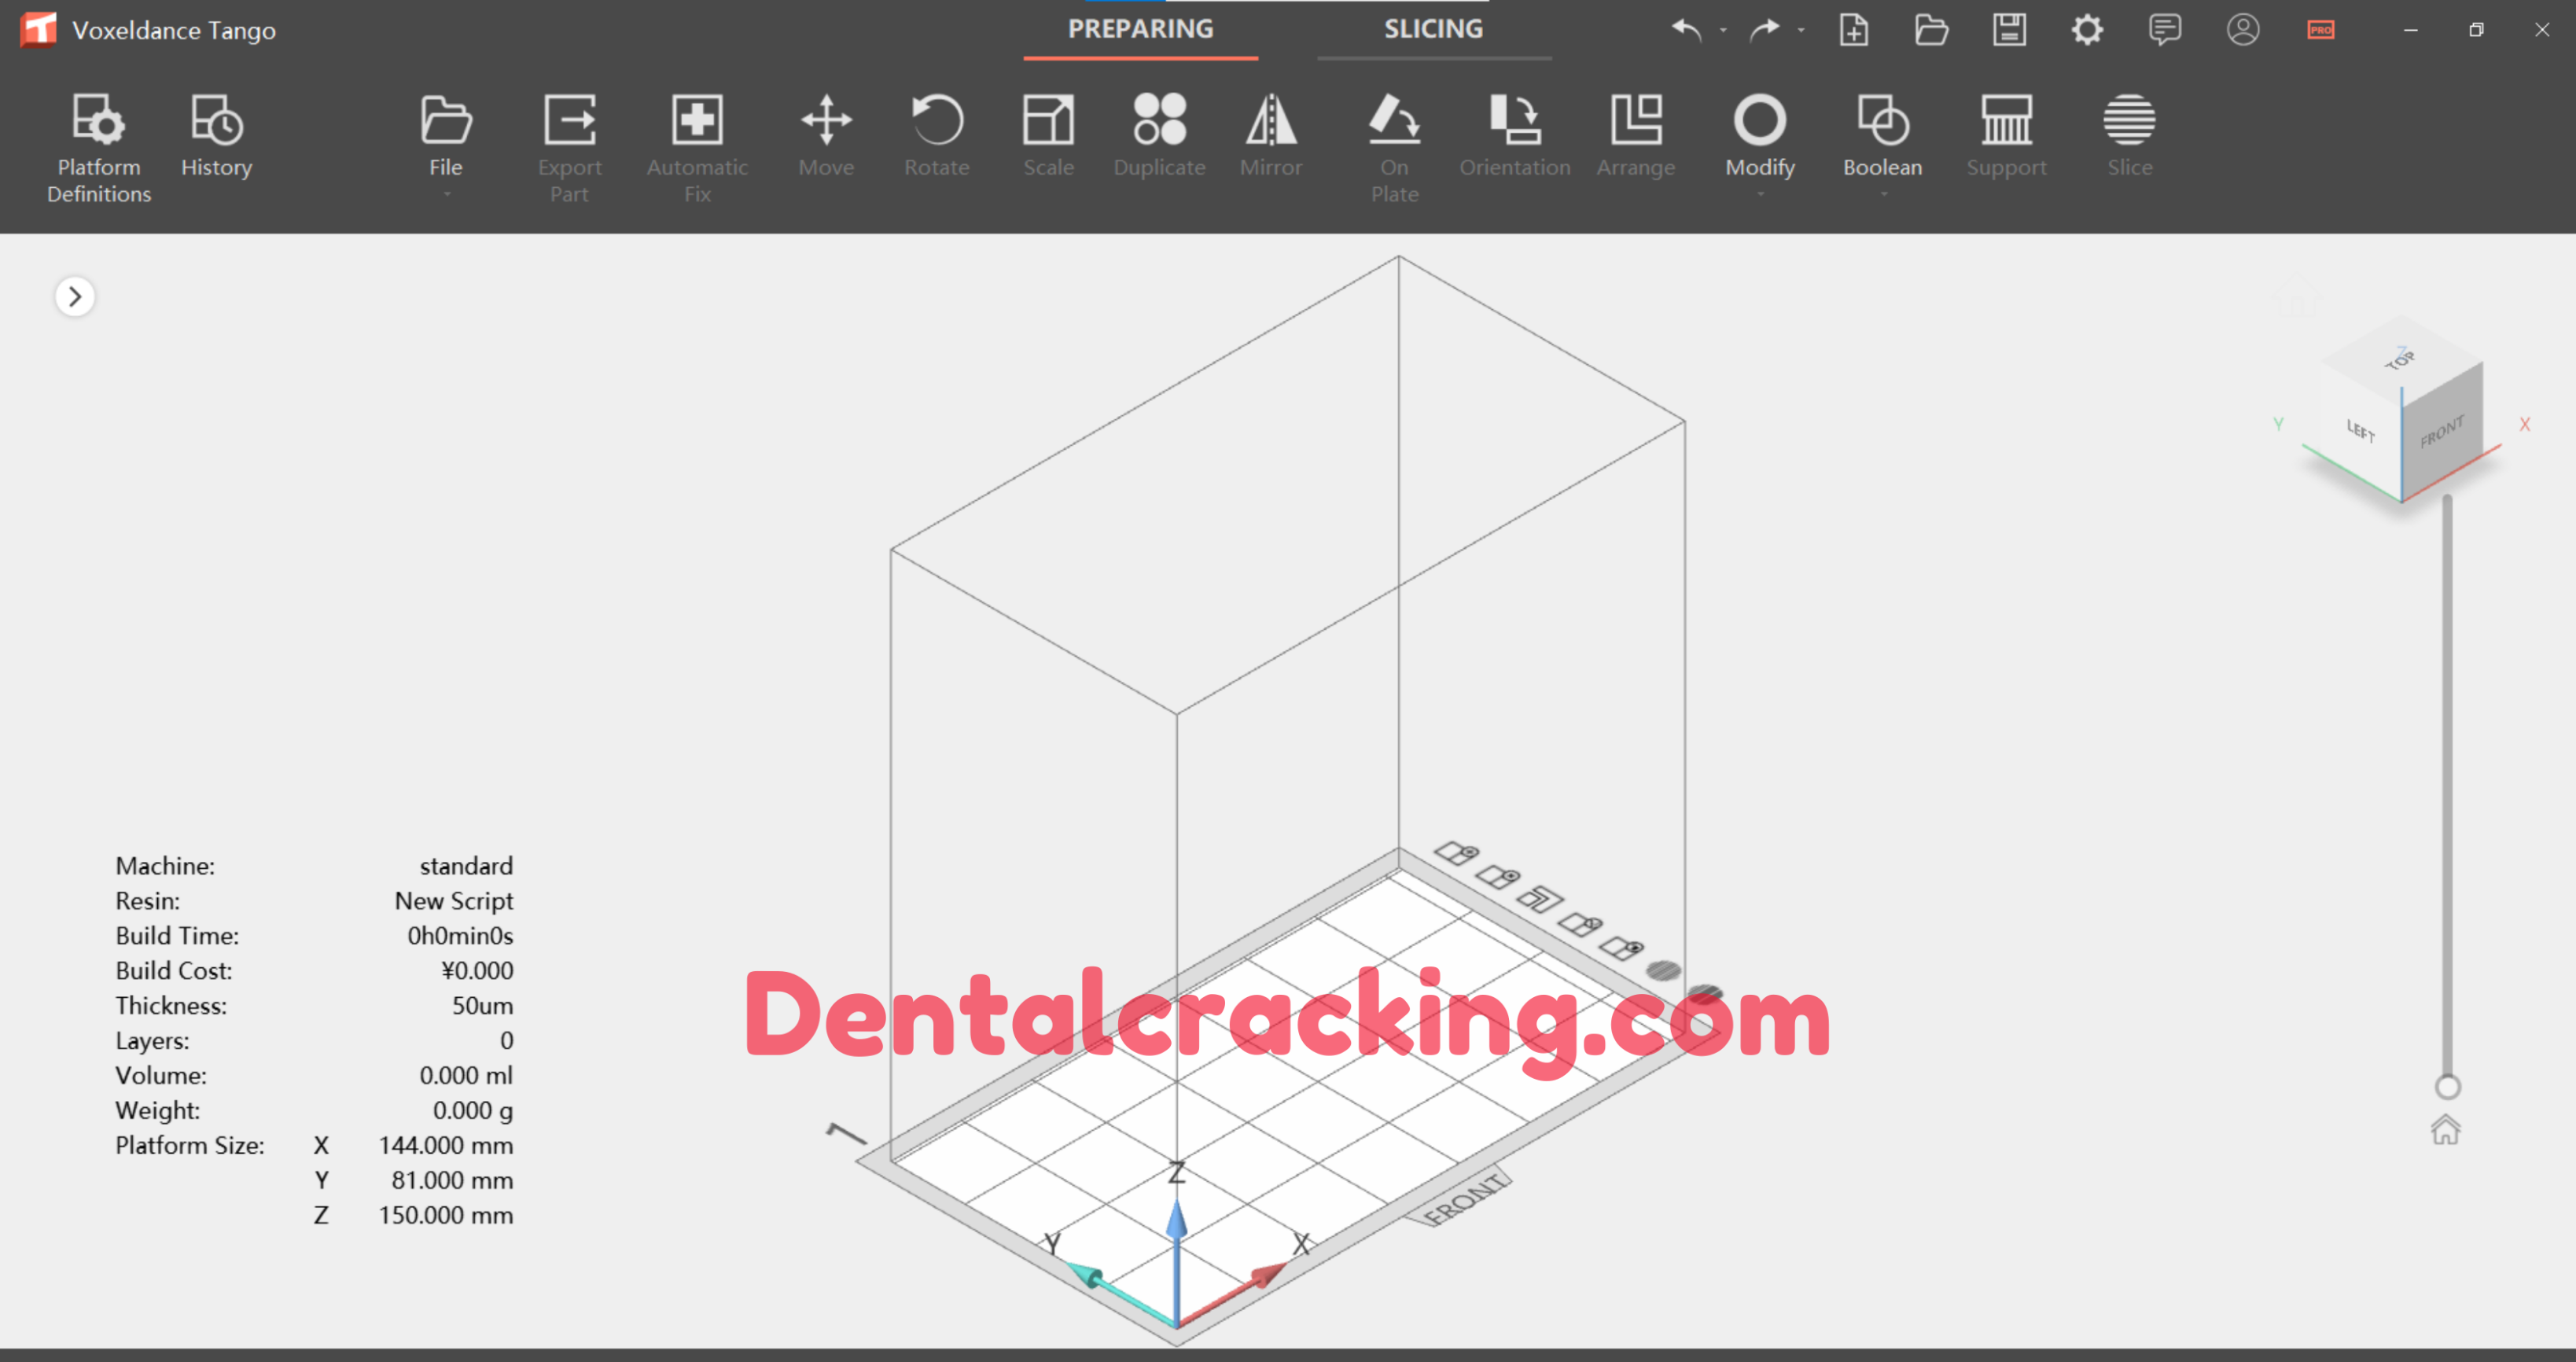The image size is (2576, 1362).
Task: Click the On Plate tool
Action: (1394, 149)
